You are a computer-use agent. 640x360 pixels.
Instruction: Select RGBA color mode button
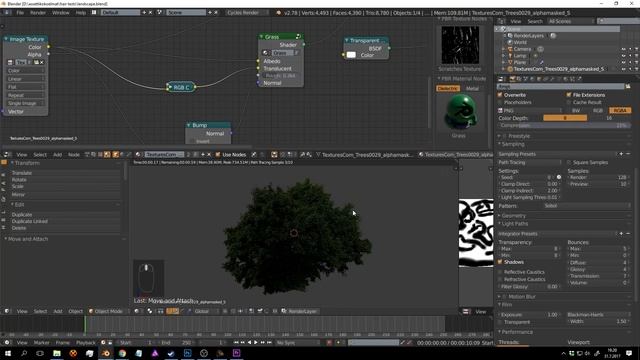tap(620, 110)
